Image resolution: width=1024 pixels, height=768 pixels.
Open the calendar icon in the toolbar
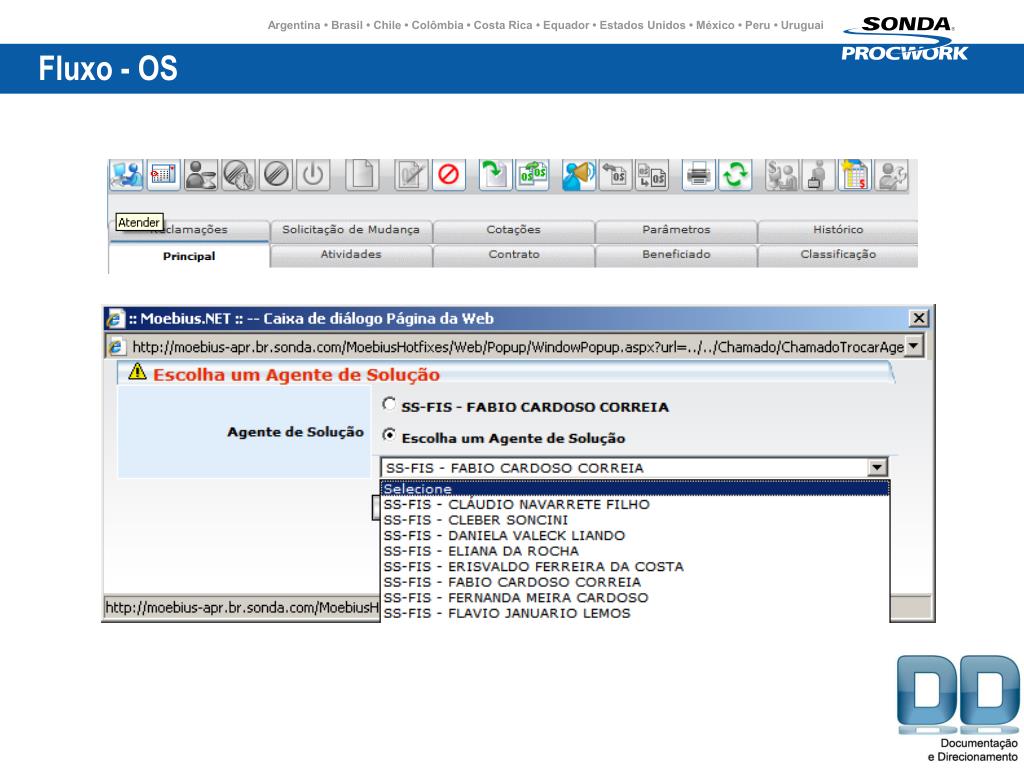tap(163, 175)
